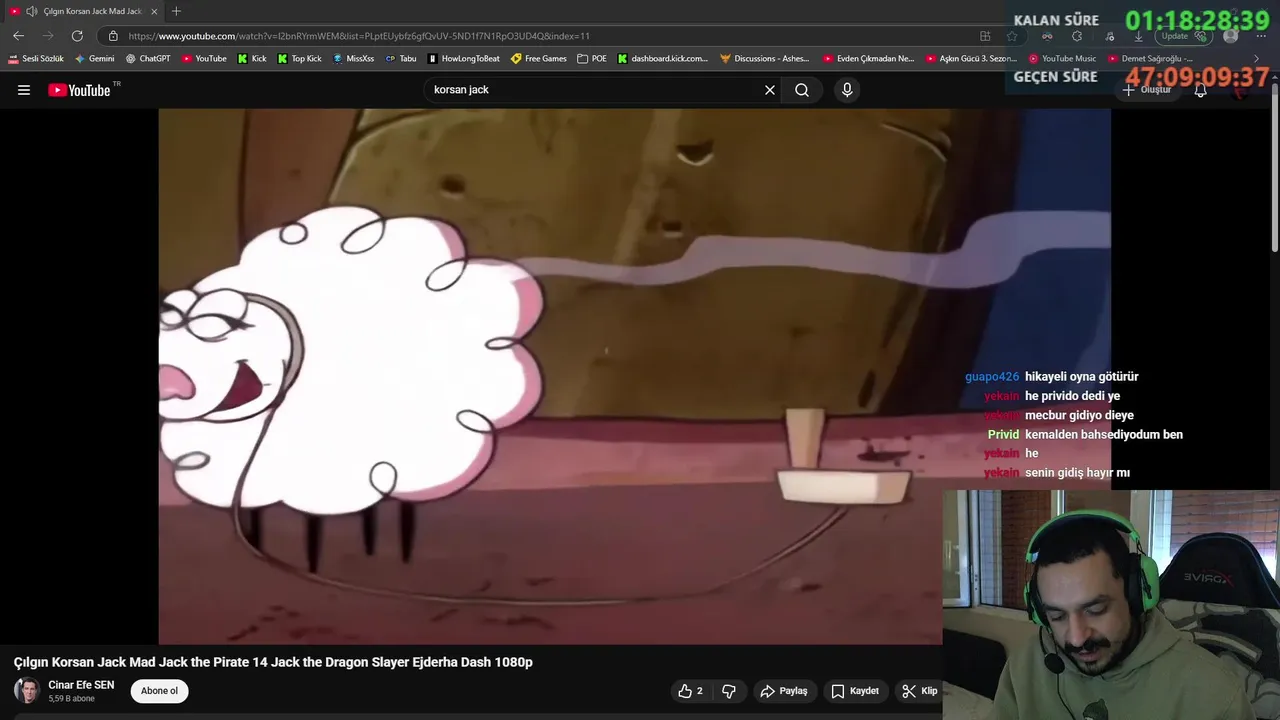The image size is (1280, 720).
Task: Open the Cinar Efe SEN channel name
Action: click(81, 685)
